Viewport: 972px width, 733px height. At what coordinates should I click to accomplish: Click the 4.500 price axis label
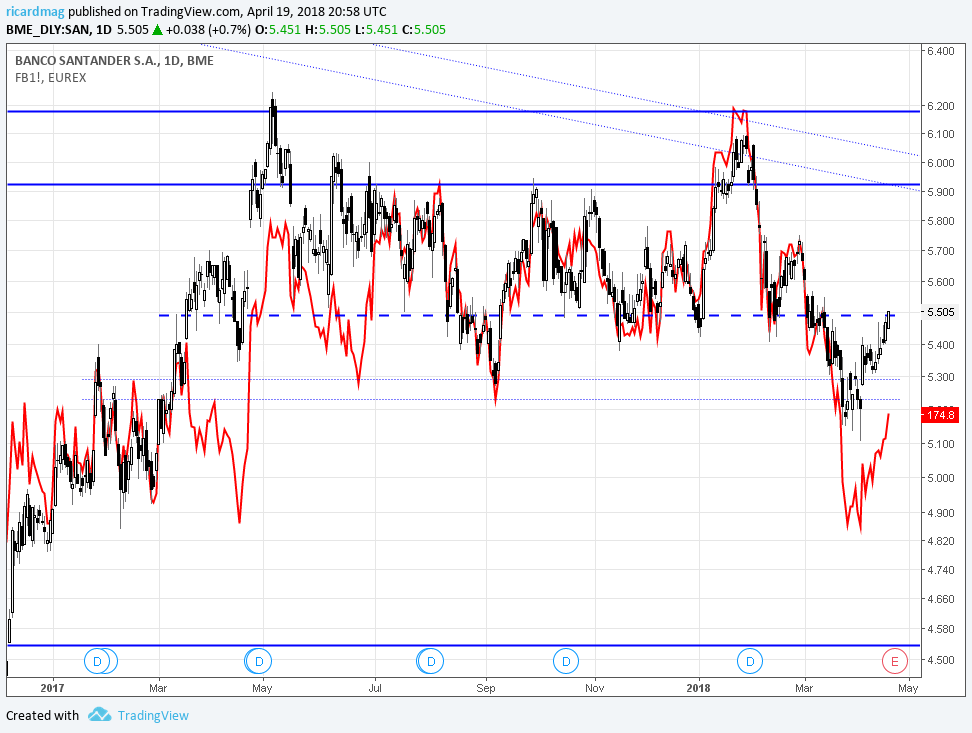tap(940, 660)
